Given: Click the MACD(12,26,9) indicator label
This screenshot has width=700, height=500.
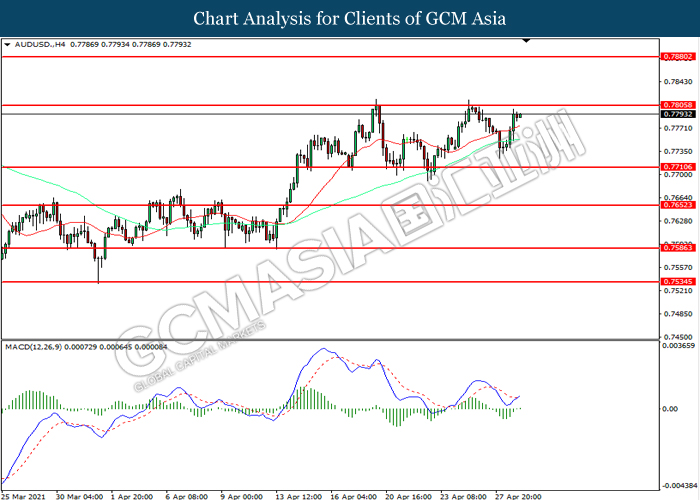Looking at the screenshot, I should point(33,347).
